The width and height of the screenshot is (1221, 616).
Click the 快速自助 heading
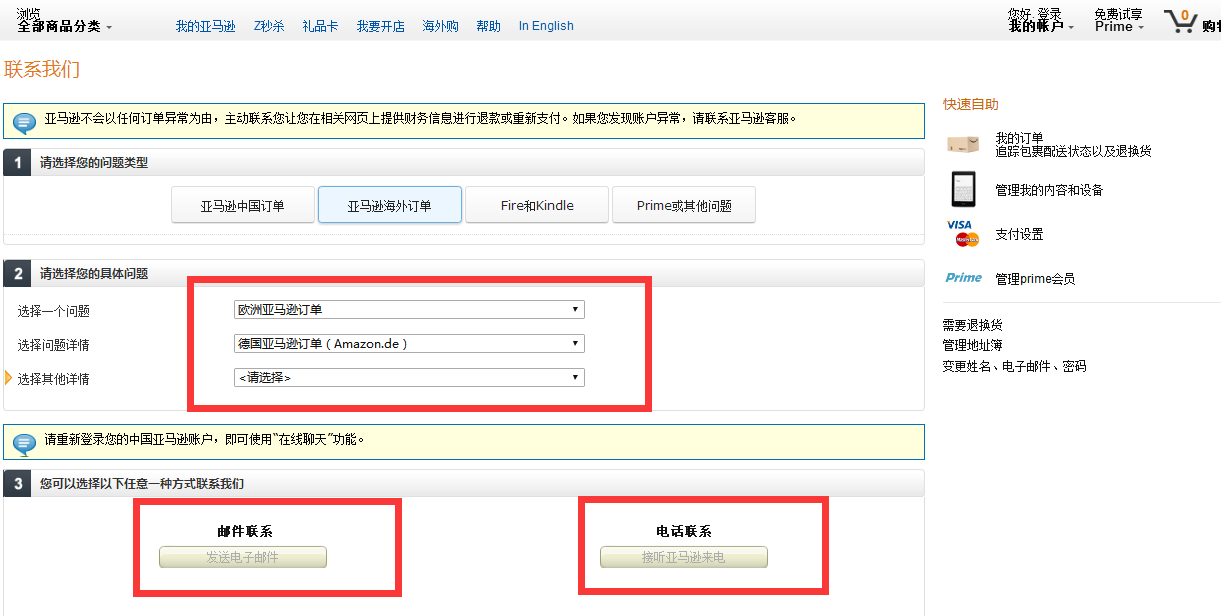coord(970,104)
